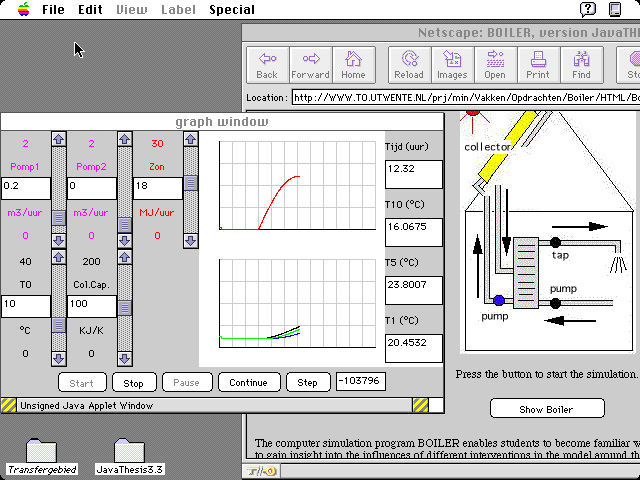Image resolution: width=640 pixels, height=480 pixels.
Task: Open the Transfergebied folder on desktop
Action: click(x=42, y=456)
